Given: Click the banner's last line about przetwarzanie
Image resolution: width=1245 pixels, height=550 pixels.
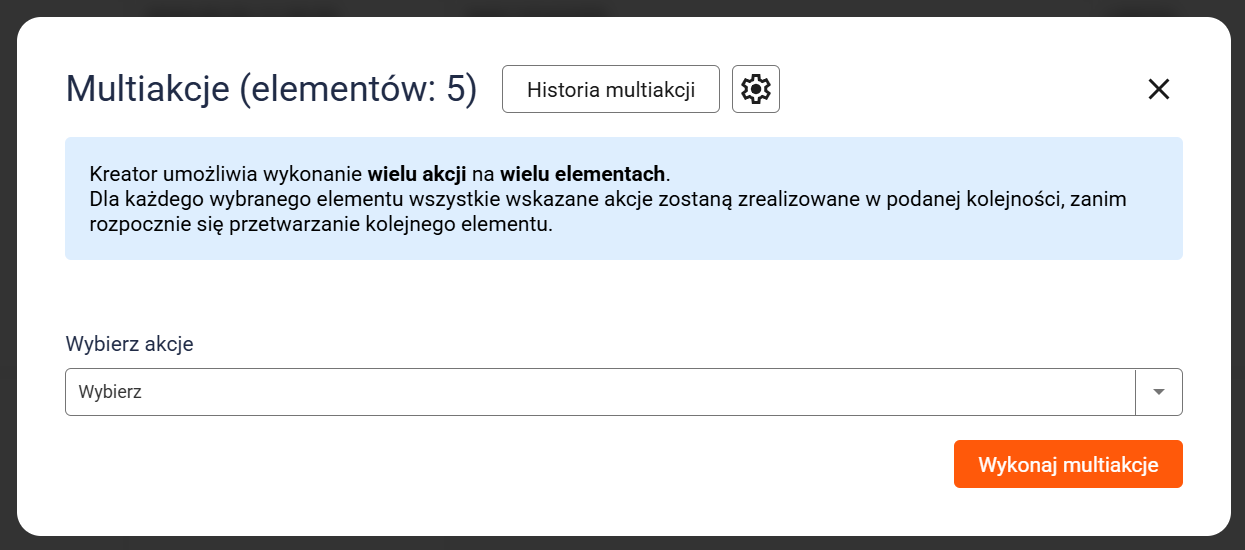Looking at the screenshot, I should pyautogui.click(x=320, y=225).
